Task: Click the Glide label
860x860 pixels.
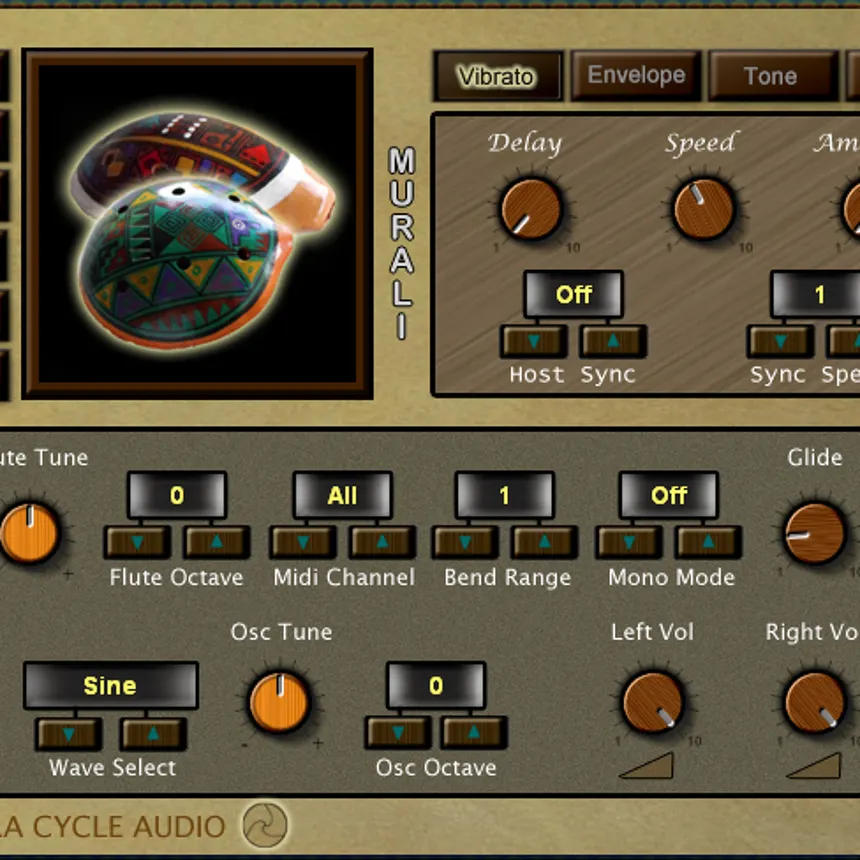Action: pyautogui.click(x=814, y=457)
